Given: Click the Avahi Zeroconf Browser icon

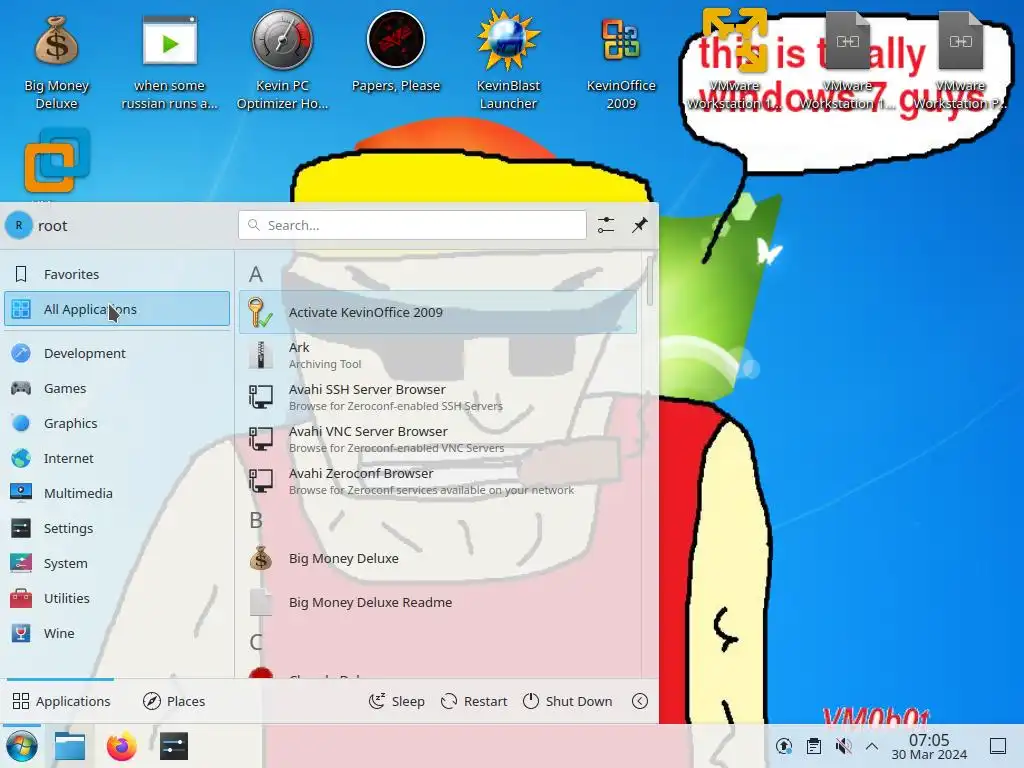Looking at the screenshot, I should [261, 481].
